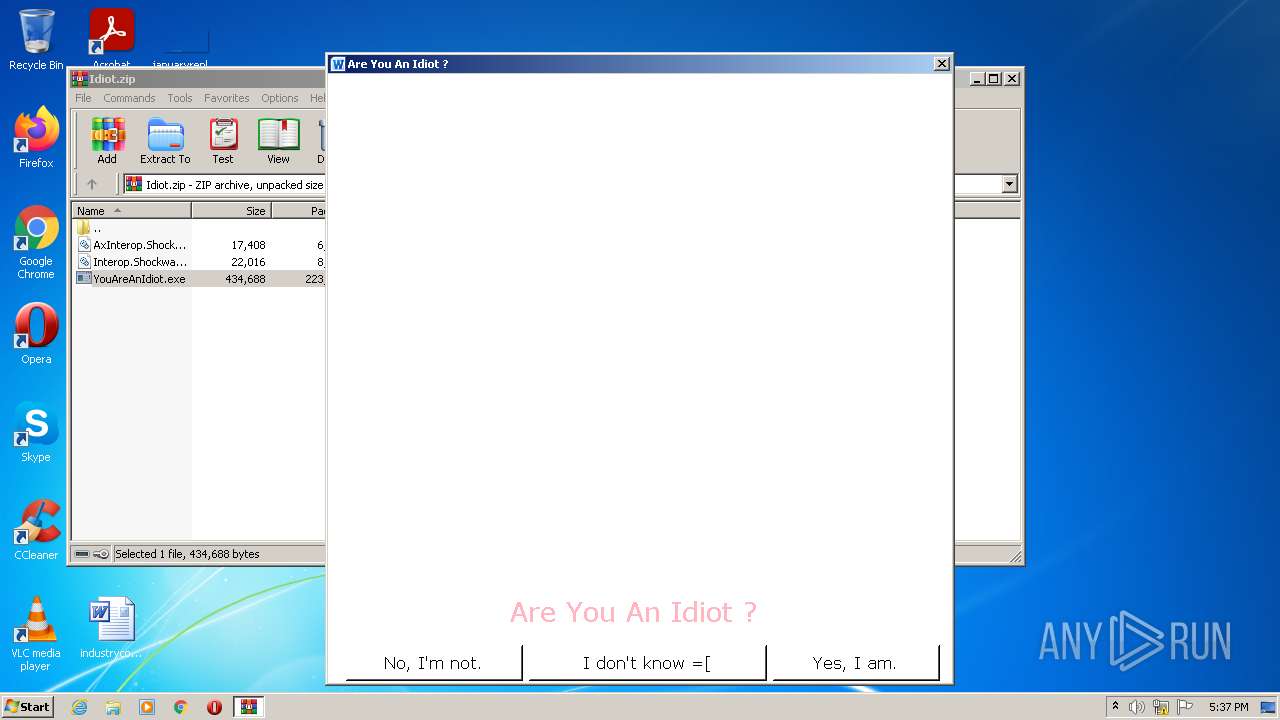Select the AxInterop.Shock... file row
The width and height of the screenshot is (1280, 720).
(x=198, y=245)
